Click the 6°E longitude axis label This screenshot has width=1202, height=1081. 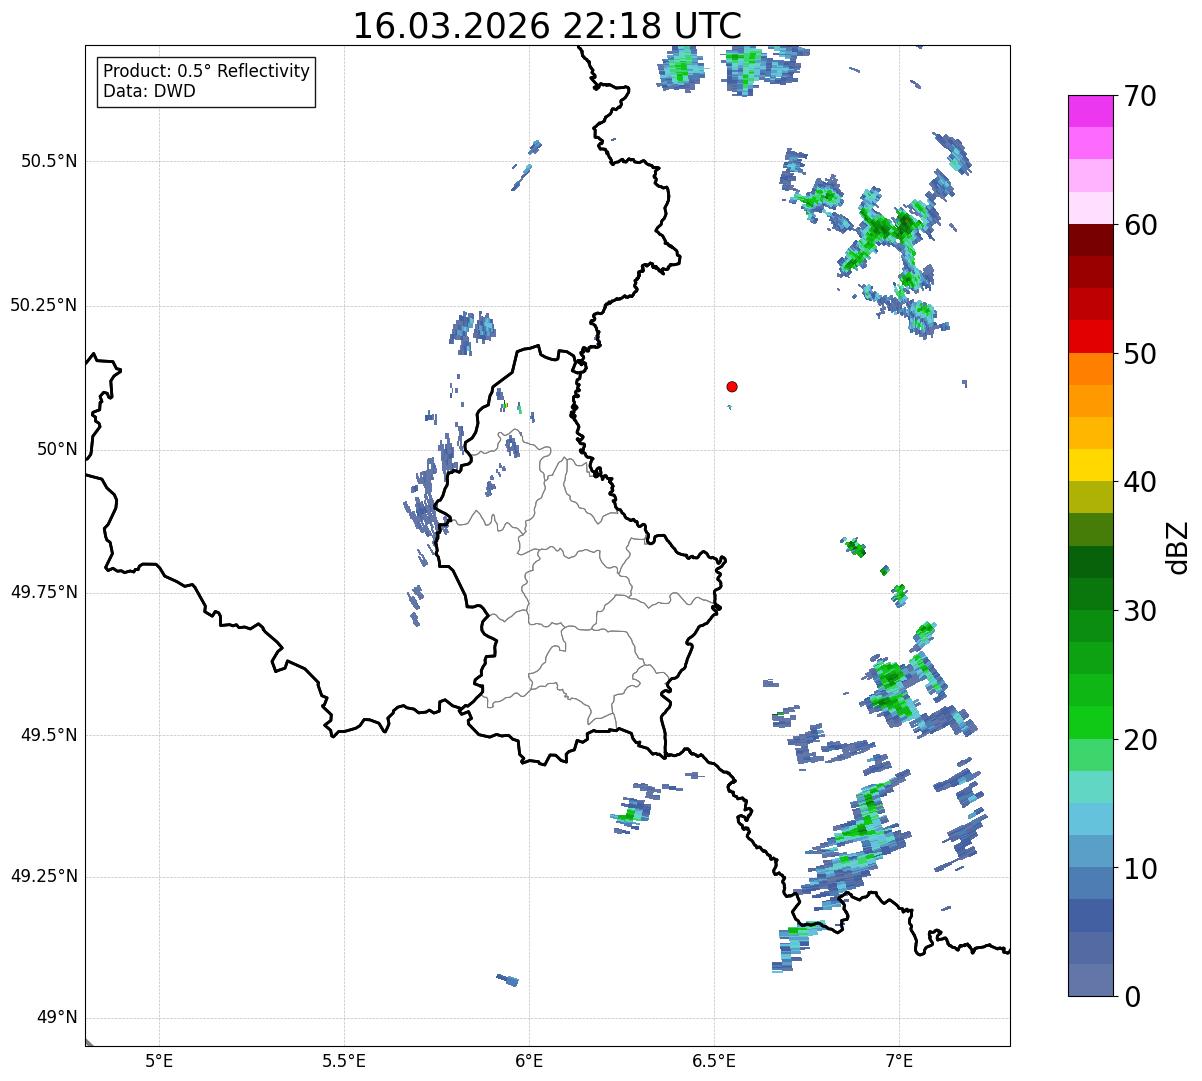(529, 1060)
